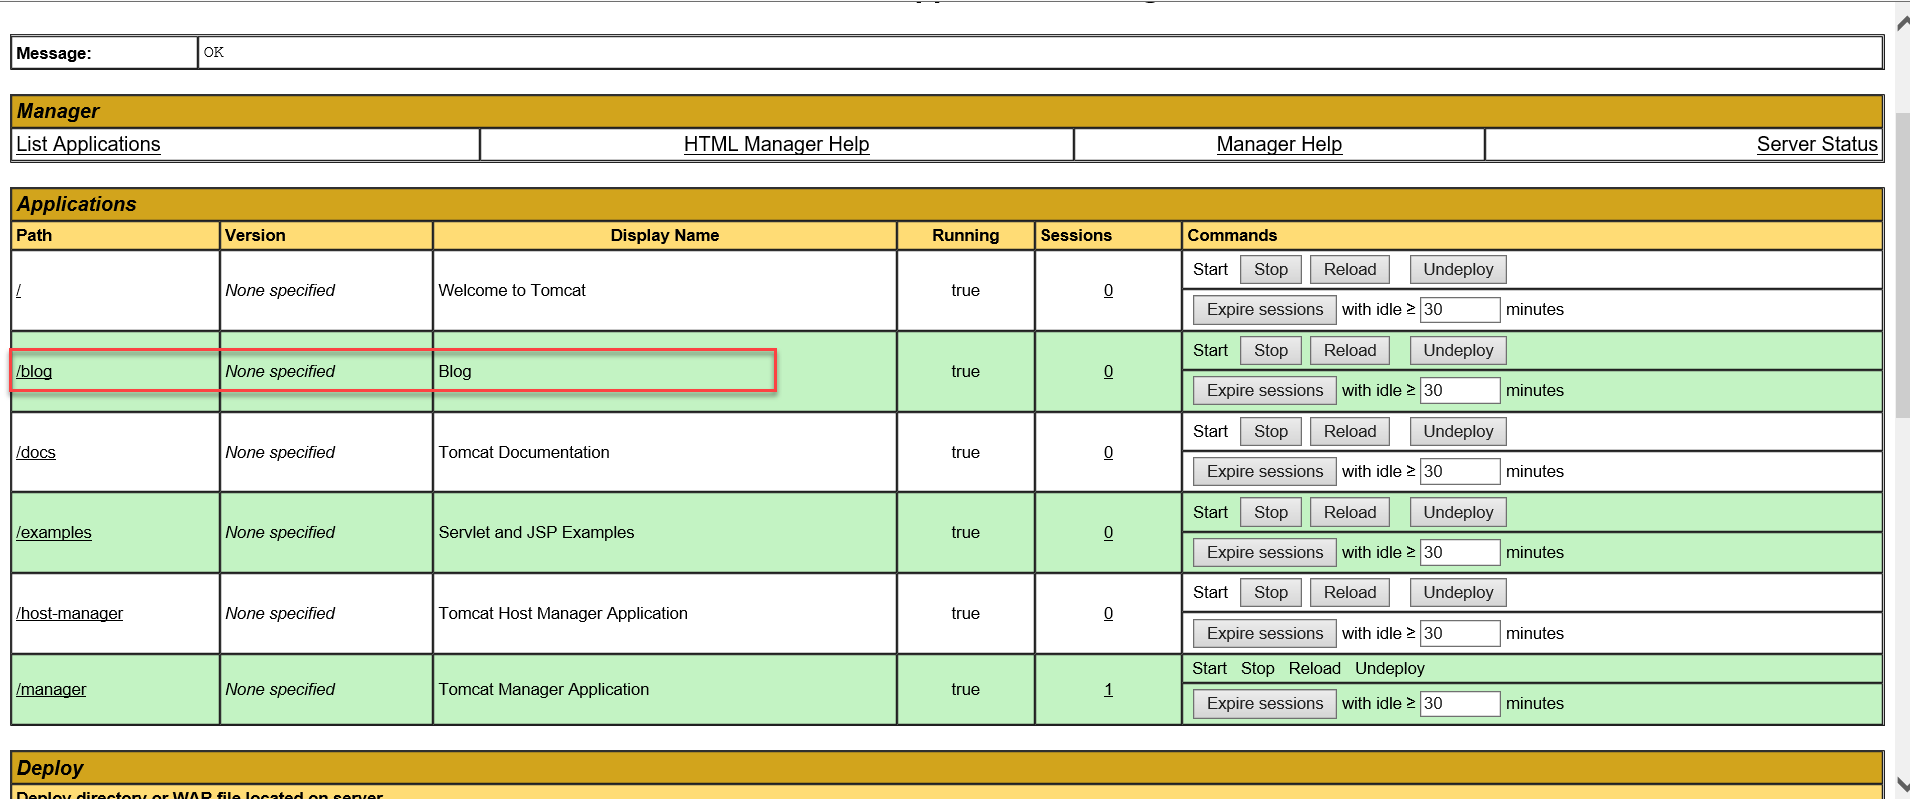Expire sessions for the /host-manager app
Image resolution: width=1910 pixels, height=799 pixels.
(x=1264, y=634)
